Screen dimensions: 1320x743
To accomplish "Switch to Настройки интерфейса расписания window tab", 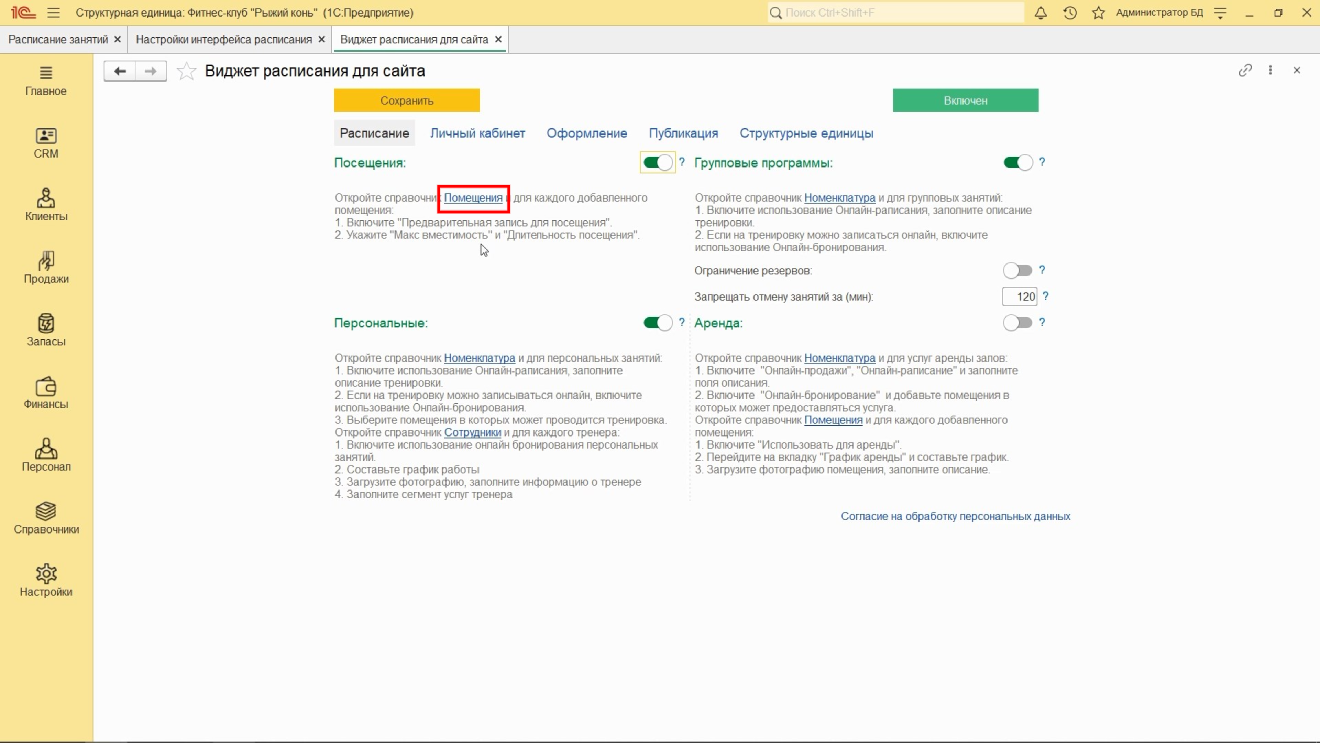I will pos(224,39).
